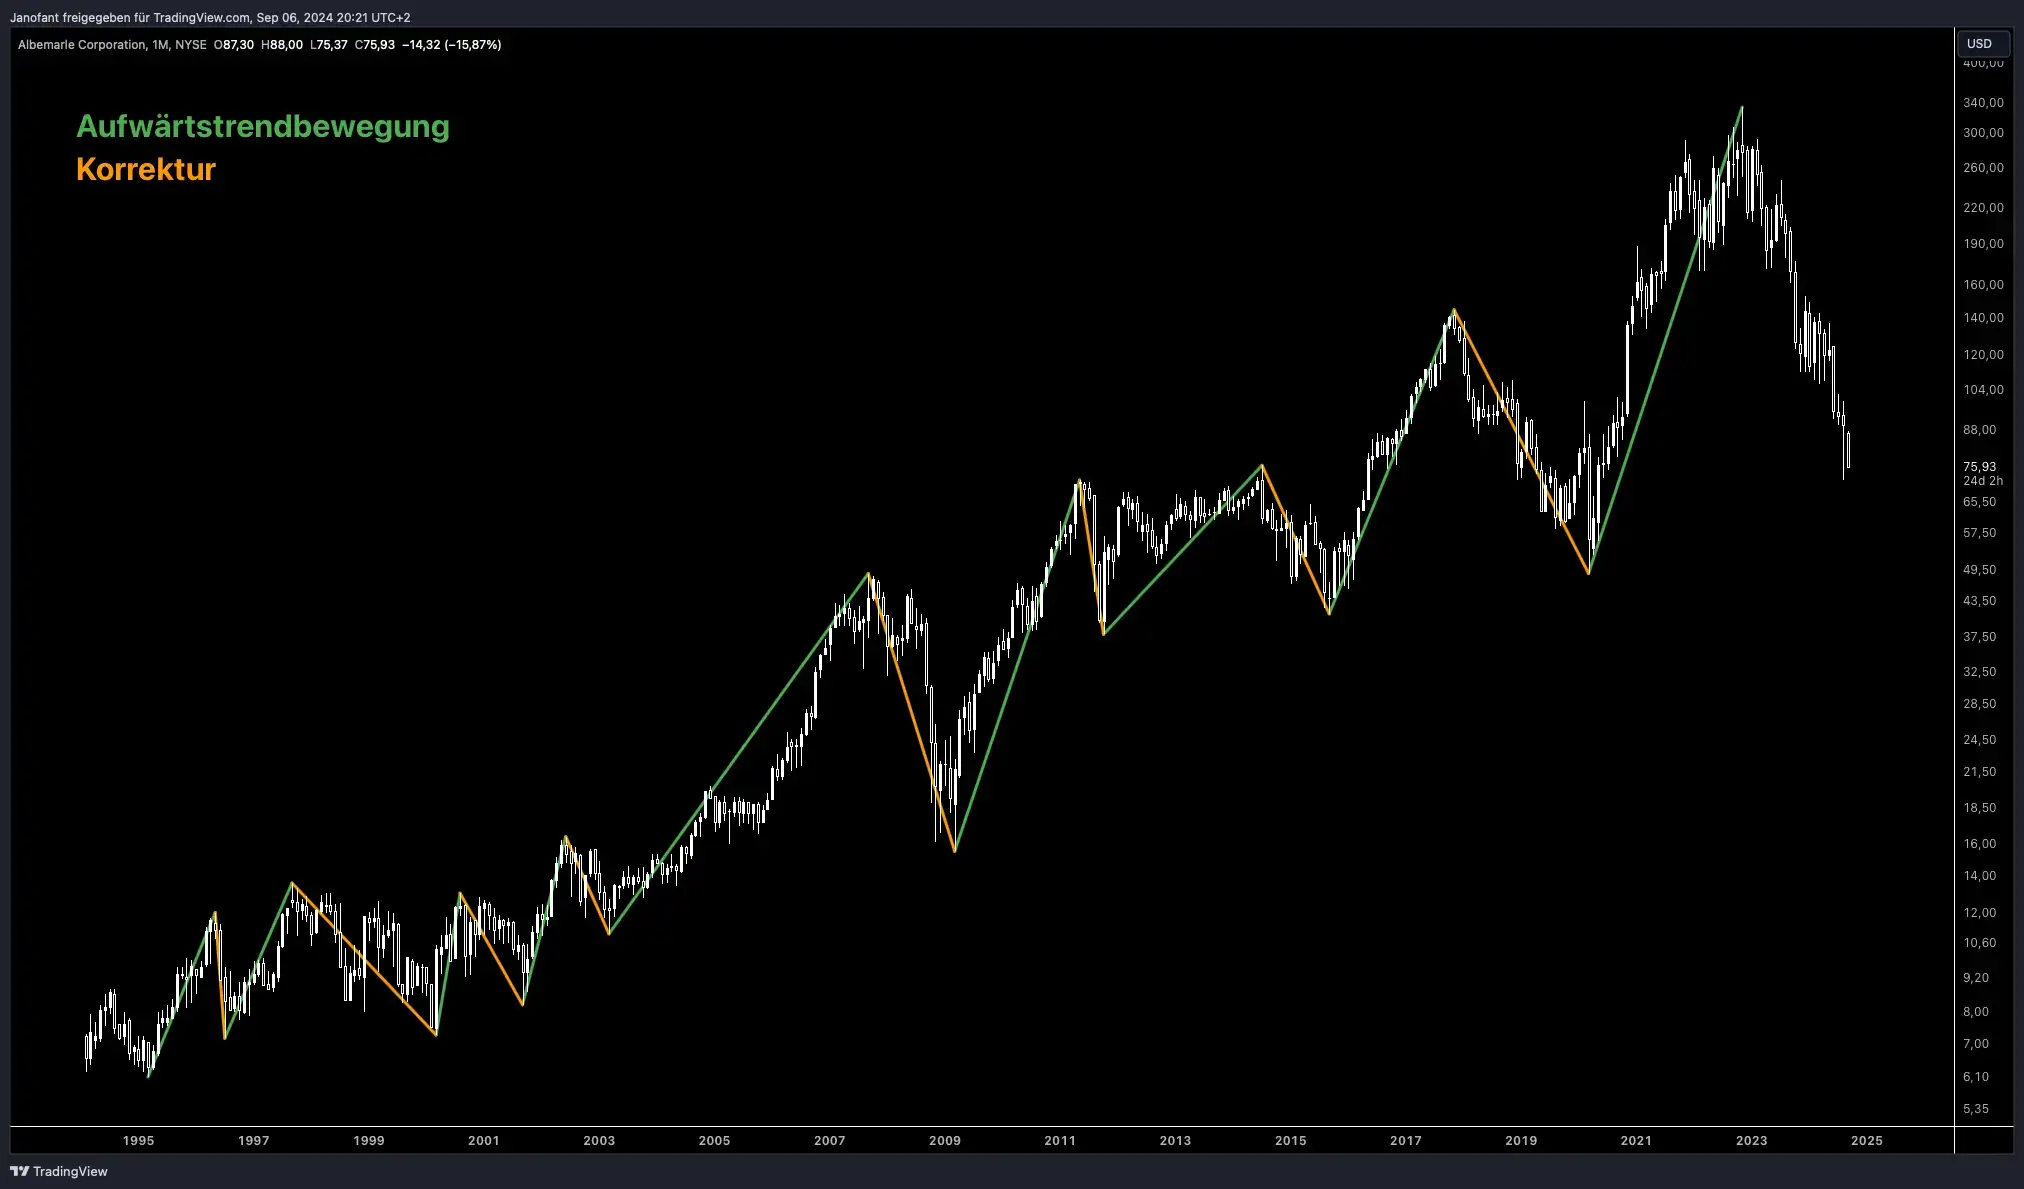
Task: Click the 37,50 price axis value
Action: pyautogui.click(x=1979, y=637)
